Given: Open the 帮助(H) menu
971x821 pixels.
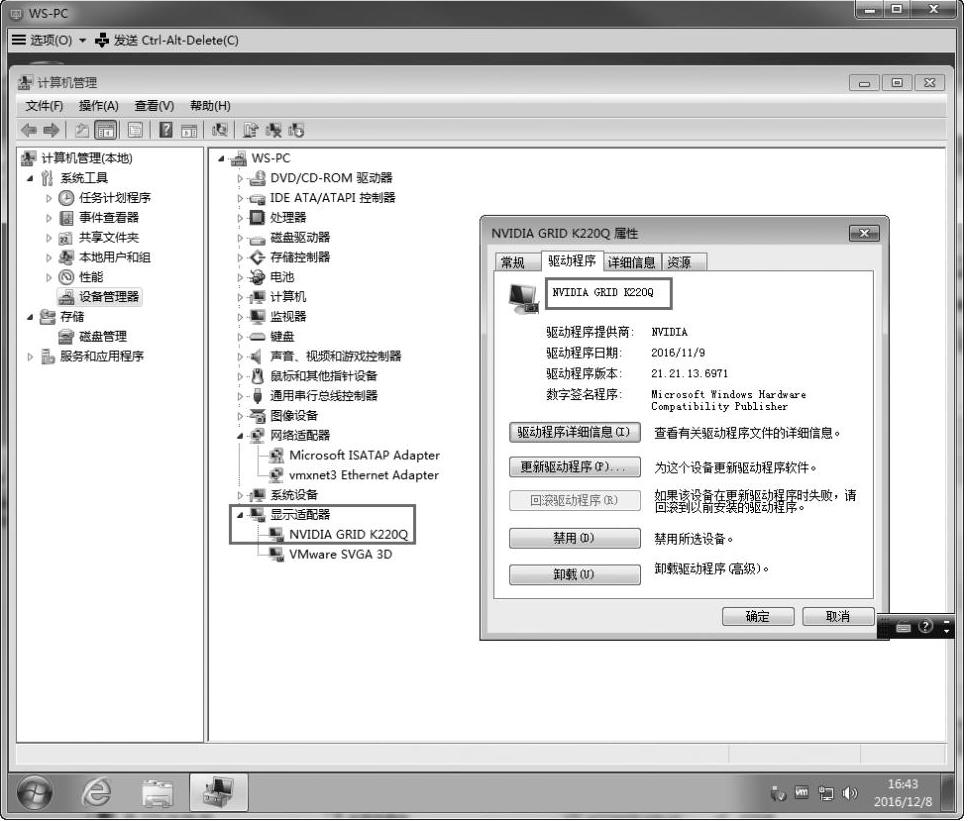Looking at the screenshot, I should (x=210, y=106).
